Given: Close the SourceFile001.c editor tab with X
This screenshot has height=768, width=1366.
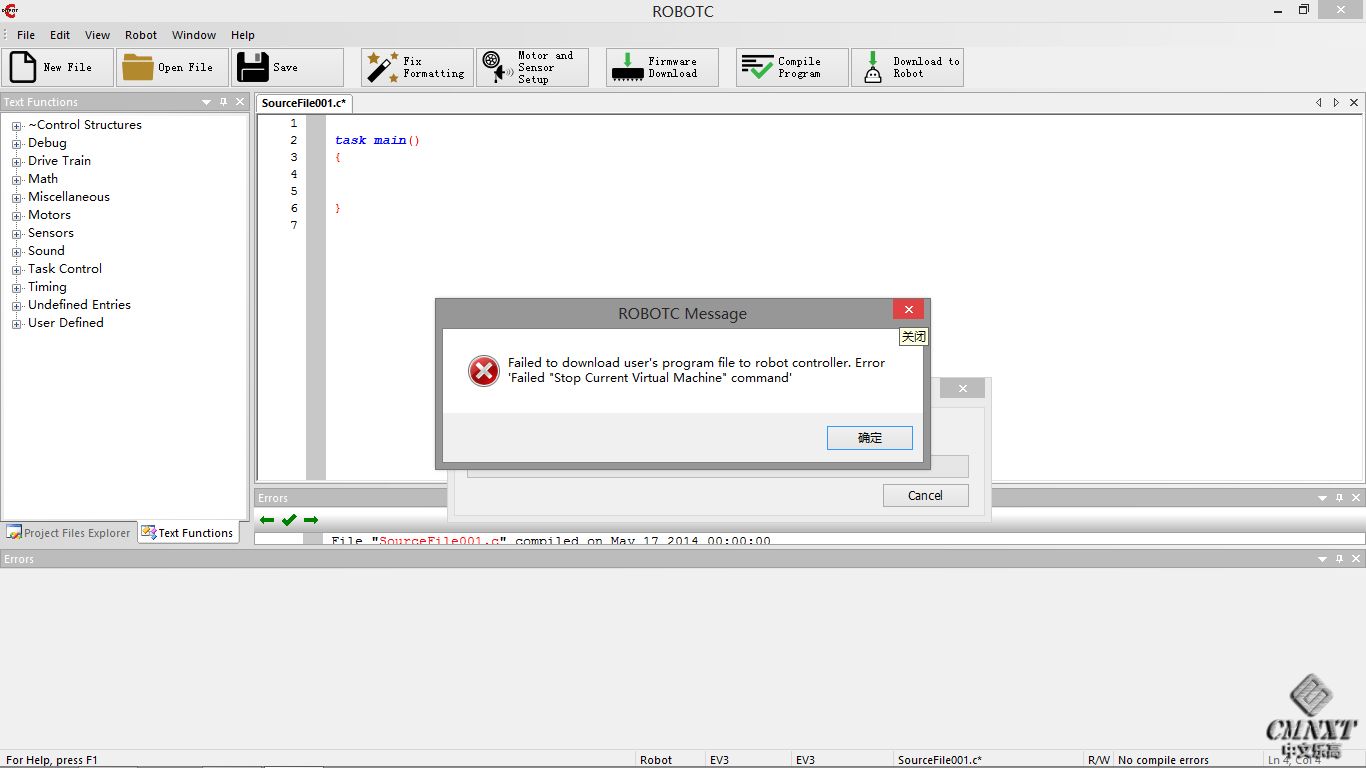Looking at the screenshot, I should pos(1354,102).
